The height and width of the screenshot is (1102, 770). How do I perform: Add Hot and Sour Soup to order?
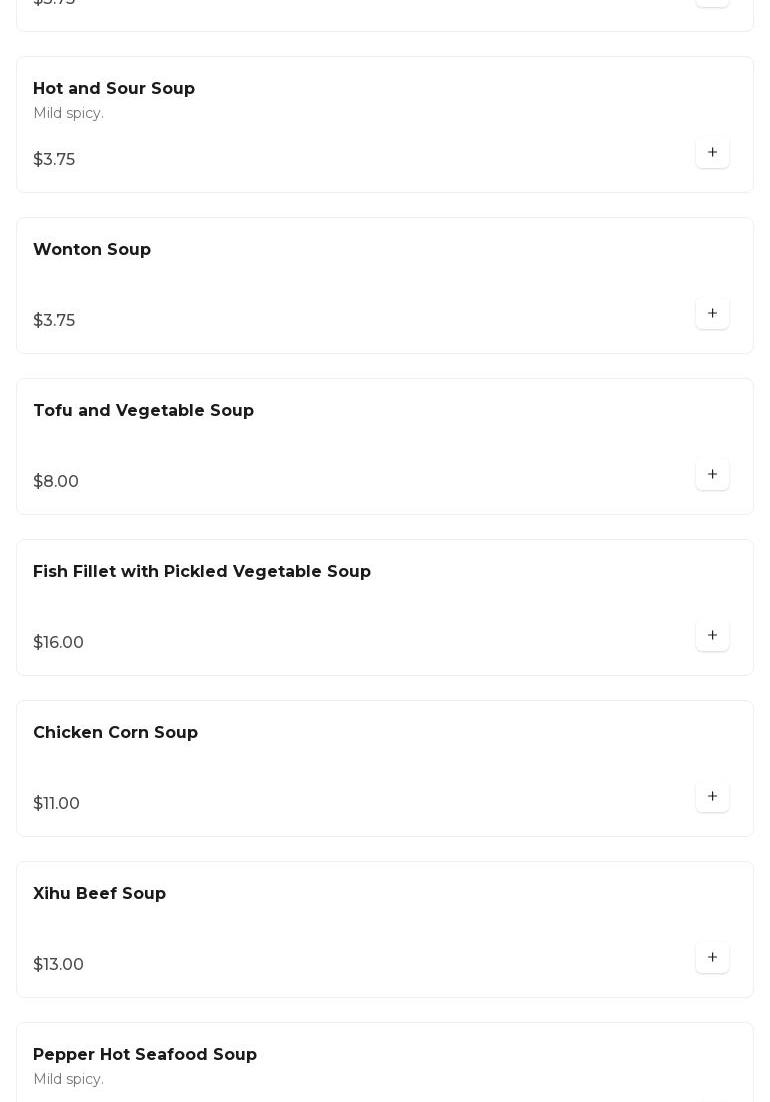point(712,153)
